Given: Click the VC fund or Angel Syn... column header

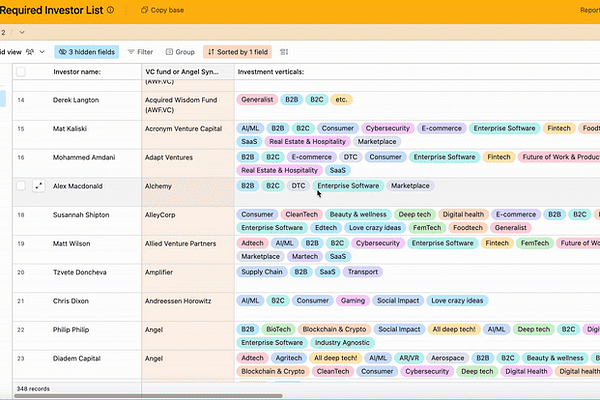Looking at the screenshot, I should pyautogui.click(x=188, y=72).
